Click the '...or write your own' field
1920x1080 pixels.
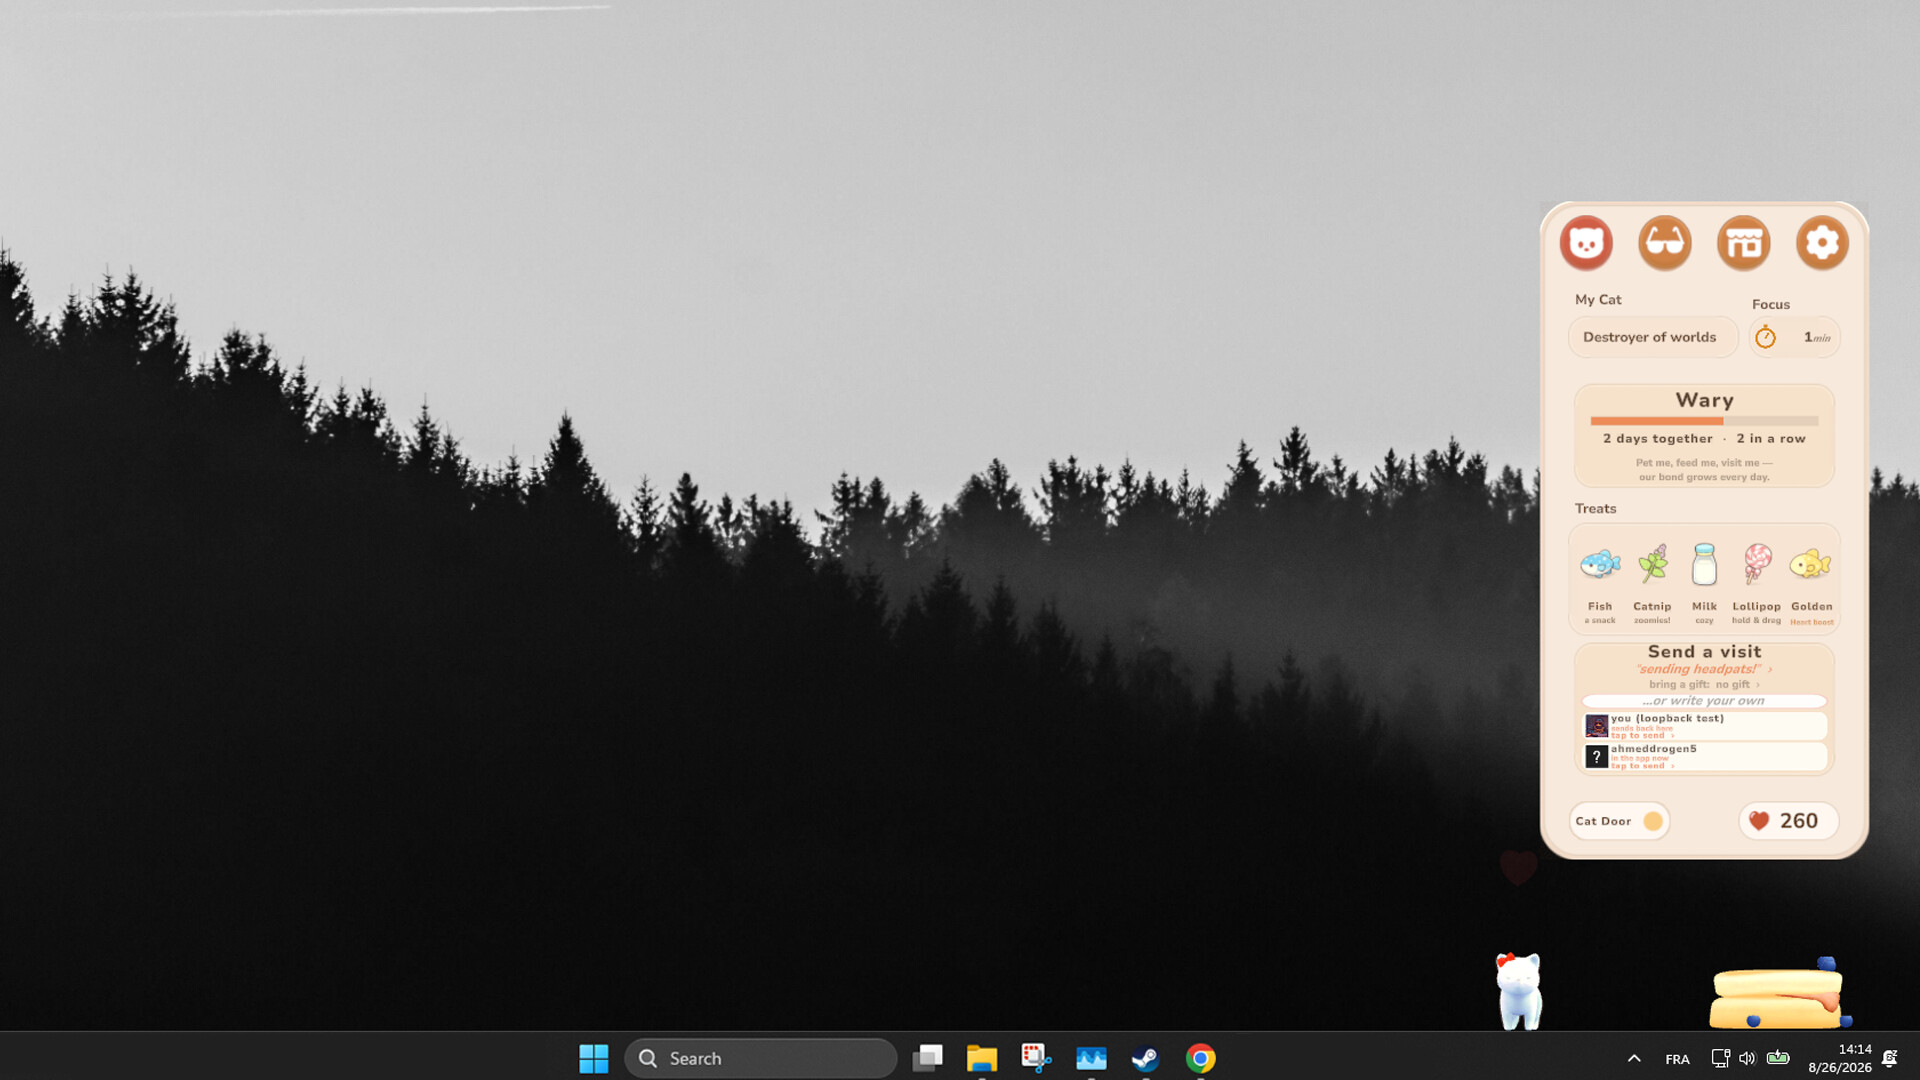click(x=1704, y=701)
